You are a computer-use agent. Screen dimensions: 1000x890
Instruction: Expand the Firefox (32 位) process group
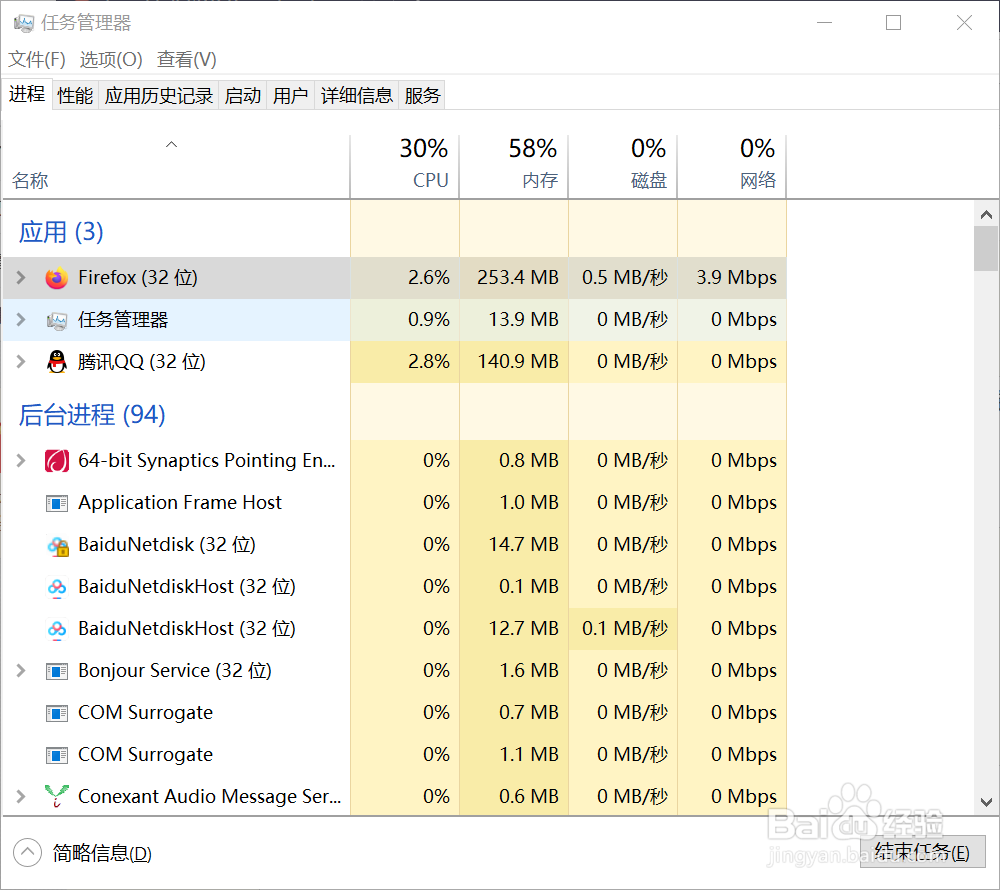(x=20, y=277)
